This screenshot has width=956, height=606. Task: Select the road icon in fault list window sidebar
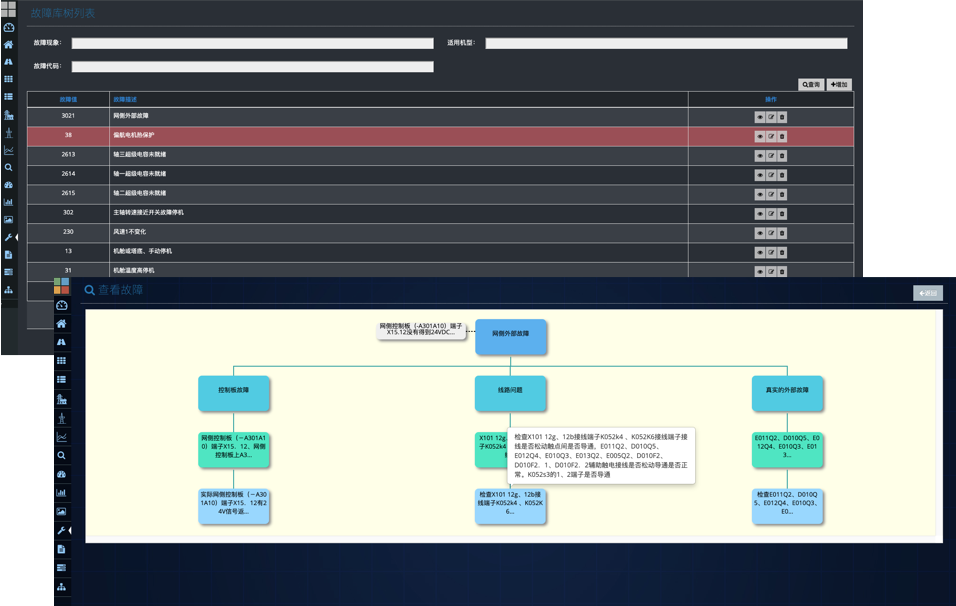[9, 62]
